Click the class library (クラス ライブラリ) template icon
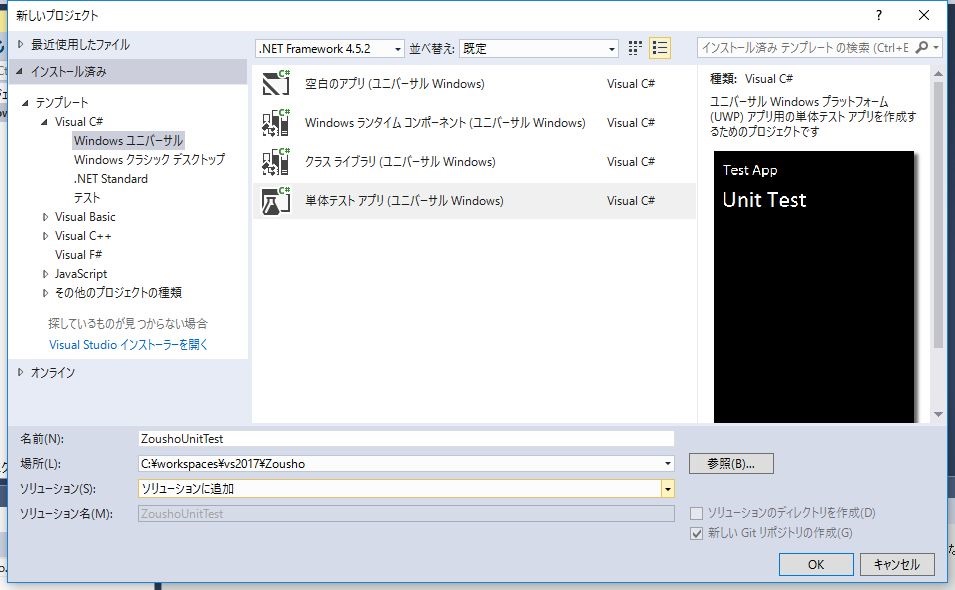The height and width of the screenshot is (590, 955). 275,161
